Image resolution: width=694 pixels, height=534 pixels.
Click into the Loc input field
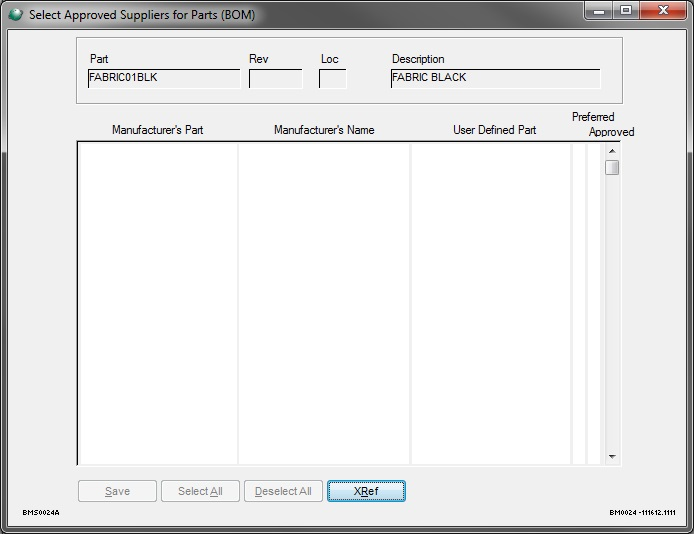332,79
